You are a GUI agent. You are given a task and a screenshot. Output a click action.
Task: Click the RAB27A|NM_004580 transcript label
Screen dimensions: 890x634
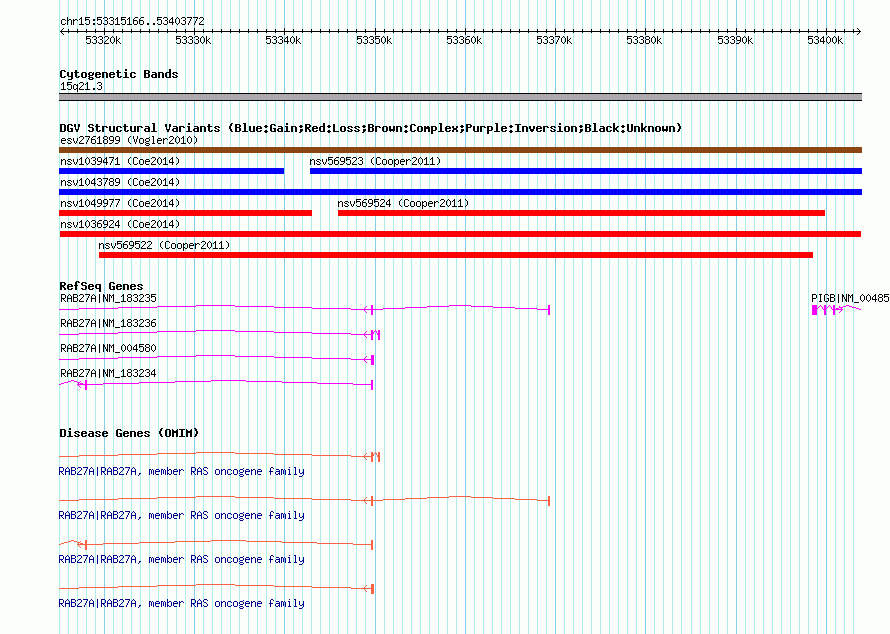[108, 349]
